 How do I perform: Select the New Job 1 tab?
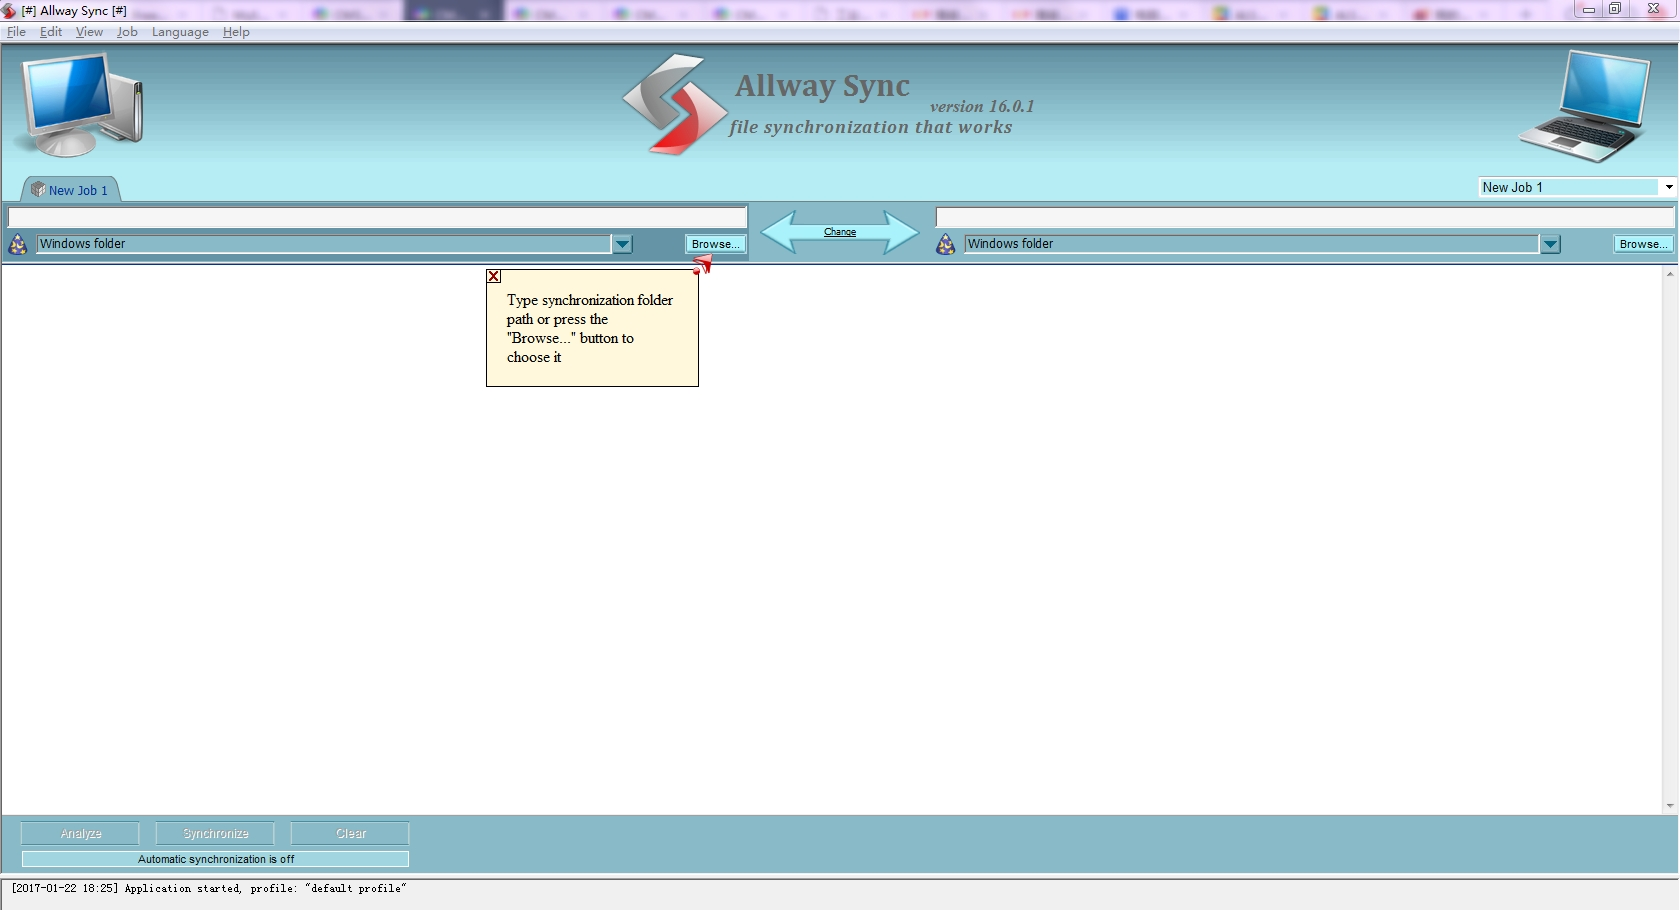[x=78, y=190]
